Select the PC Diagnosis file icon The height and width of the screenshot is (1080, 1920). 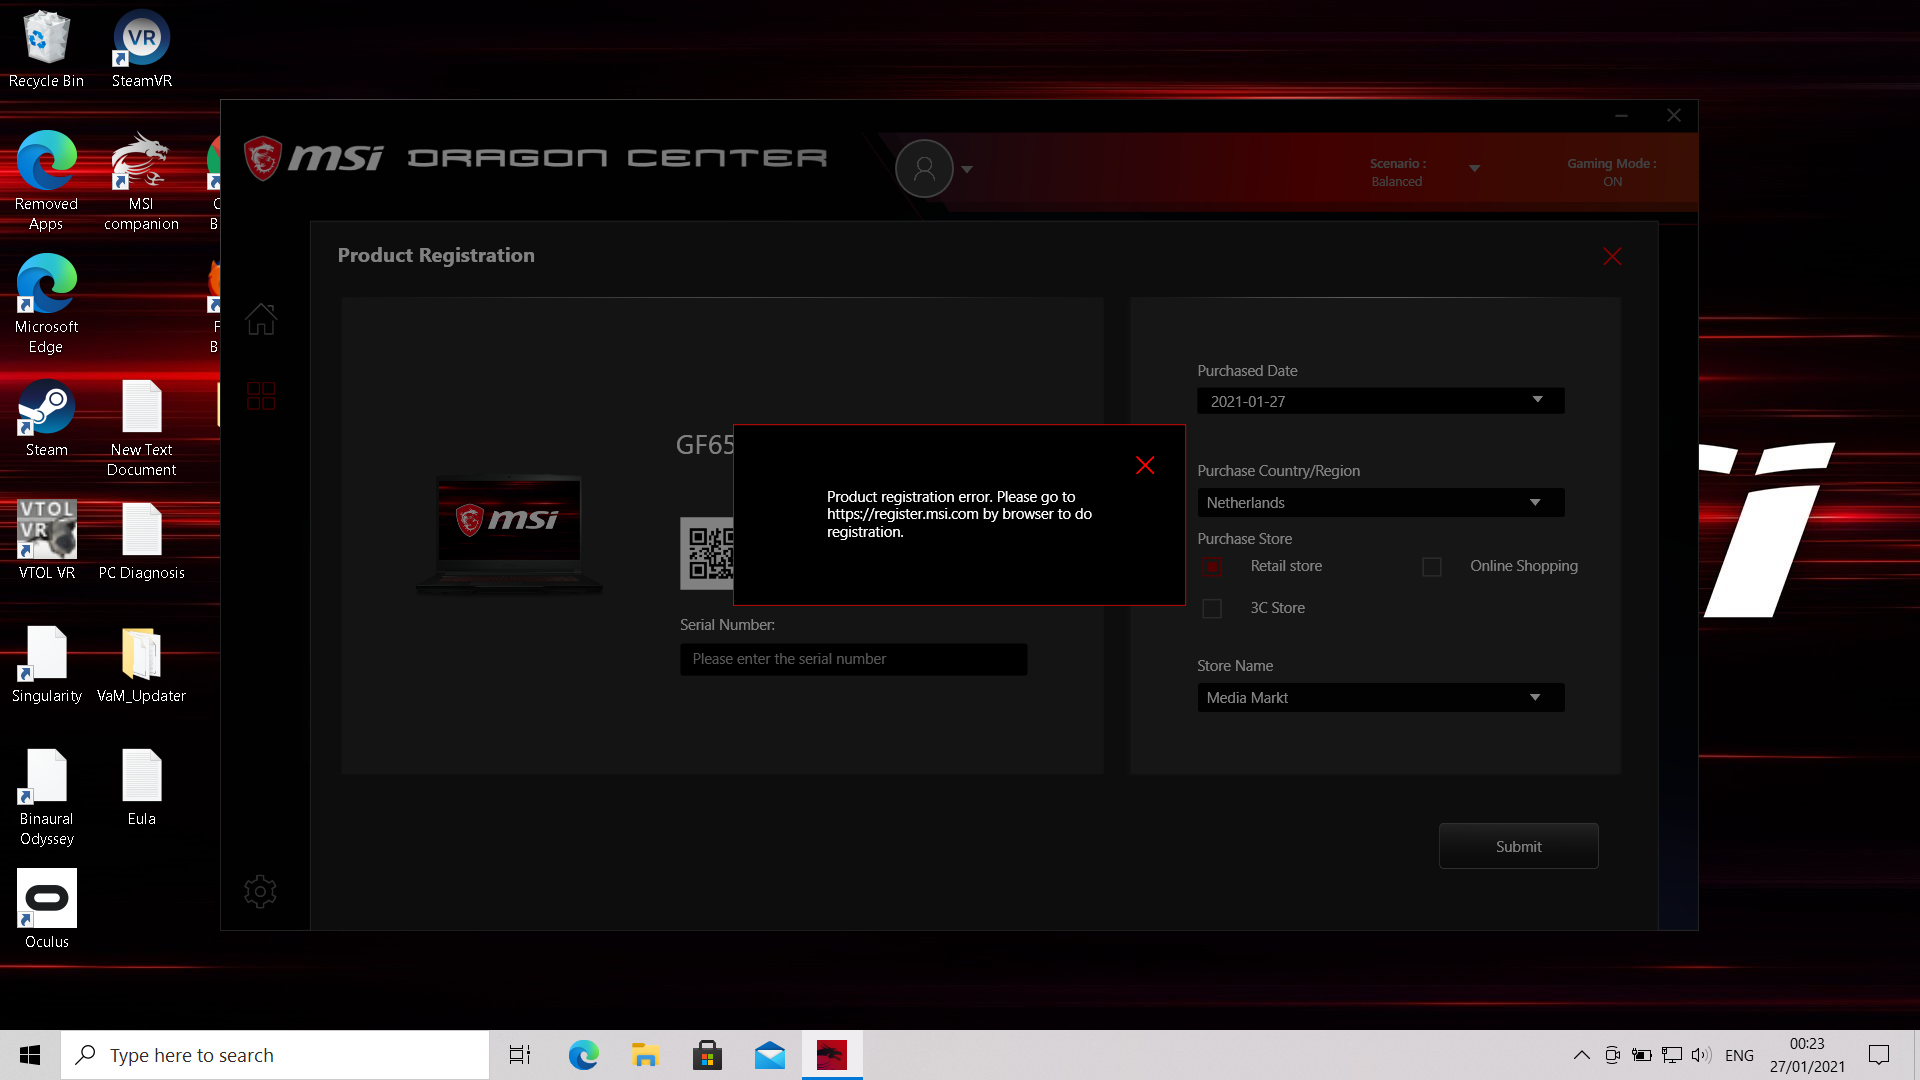tap(141, 541)
